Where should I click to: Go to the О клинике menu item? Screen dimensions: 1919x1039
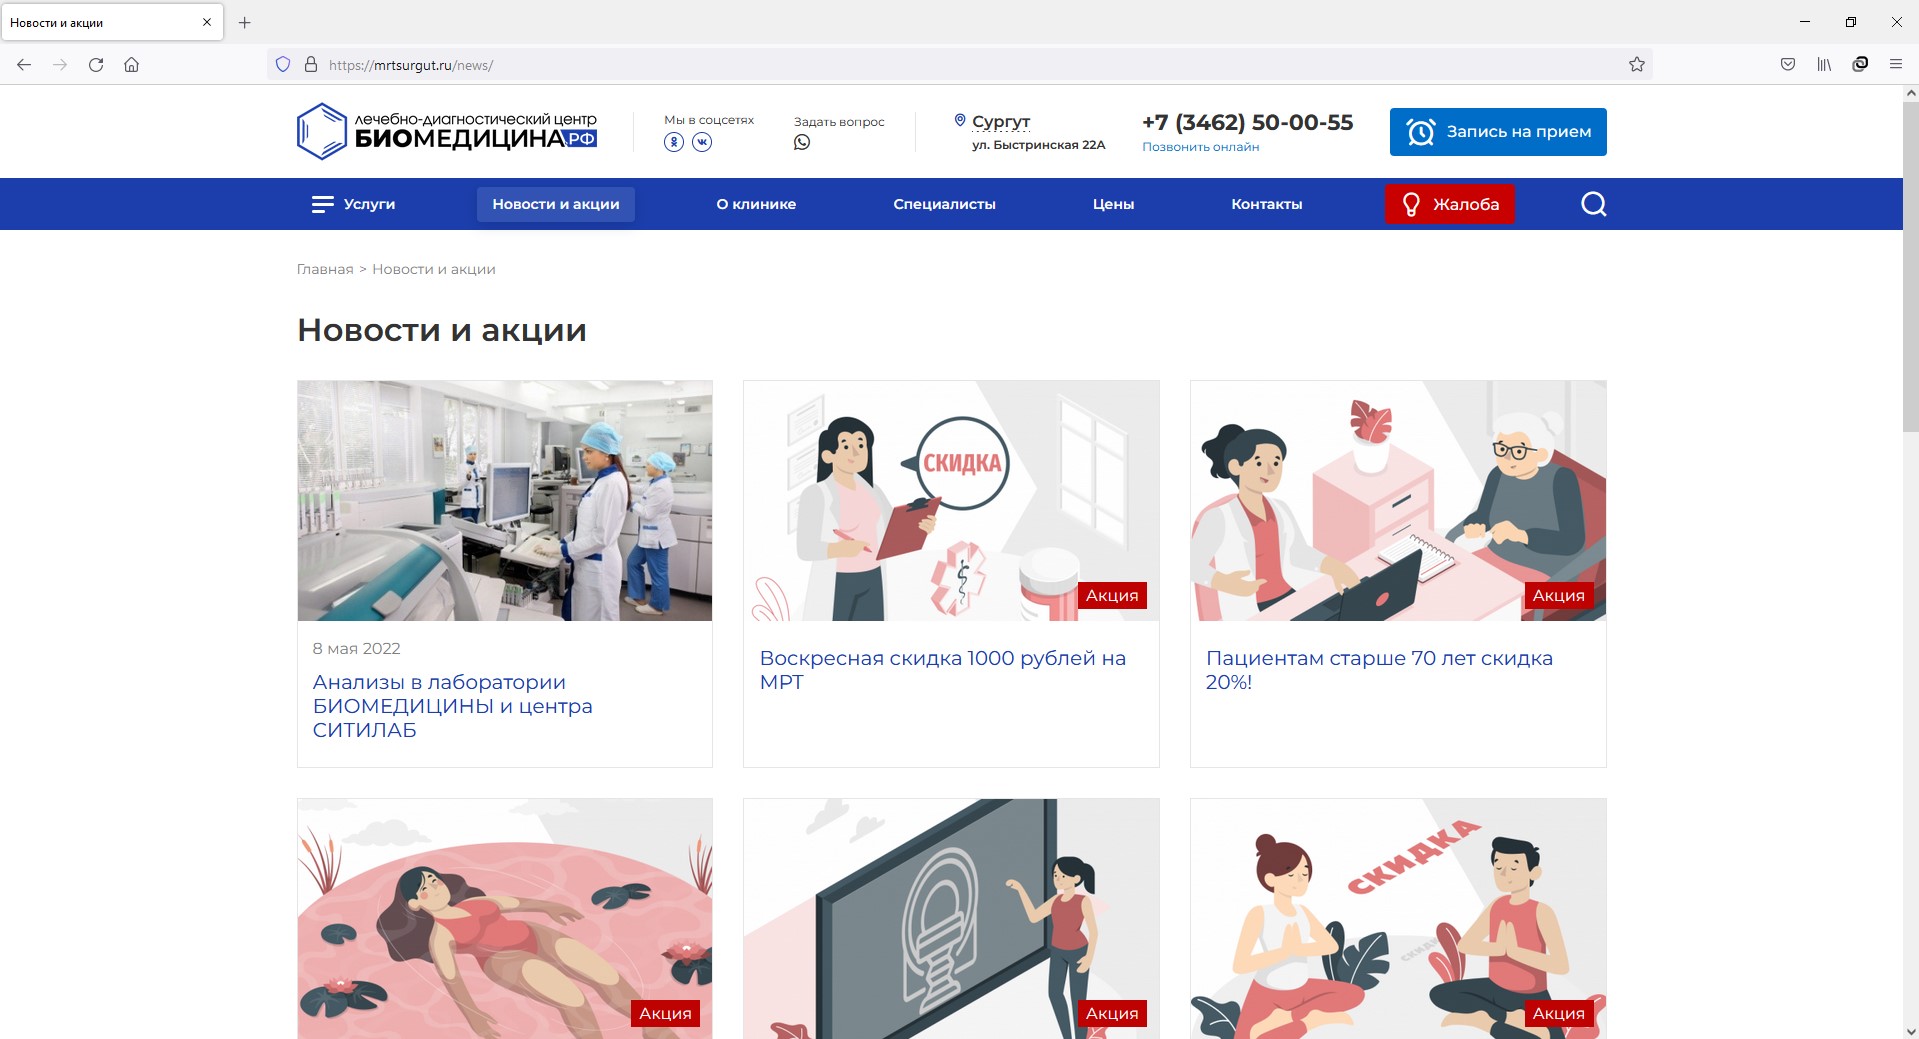pyautogui.click(x=756, y=204)
